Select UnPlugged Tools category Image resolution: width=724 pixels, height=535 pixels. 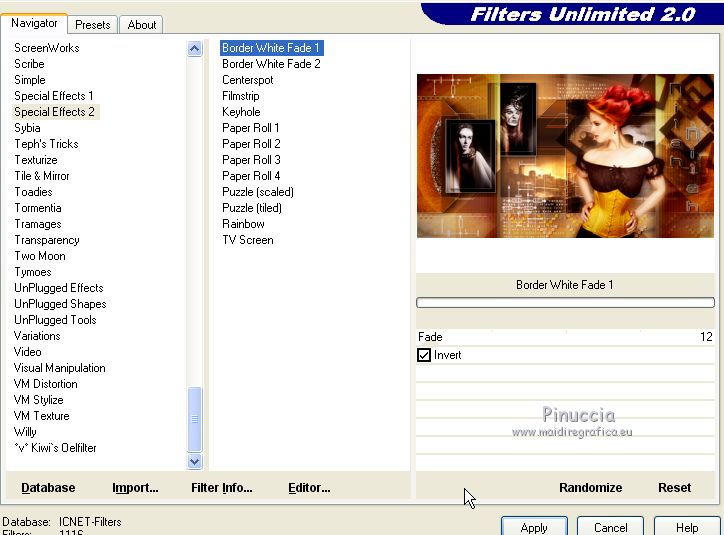click(55, 320)
